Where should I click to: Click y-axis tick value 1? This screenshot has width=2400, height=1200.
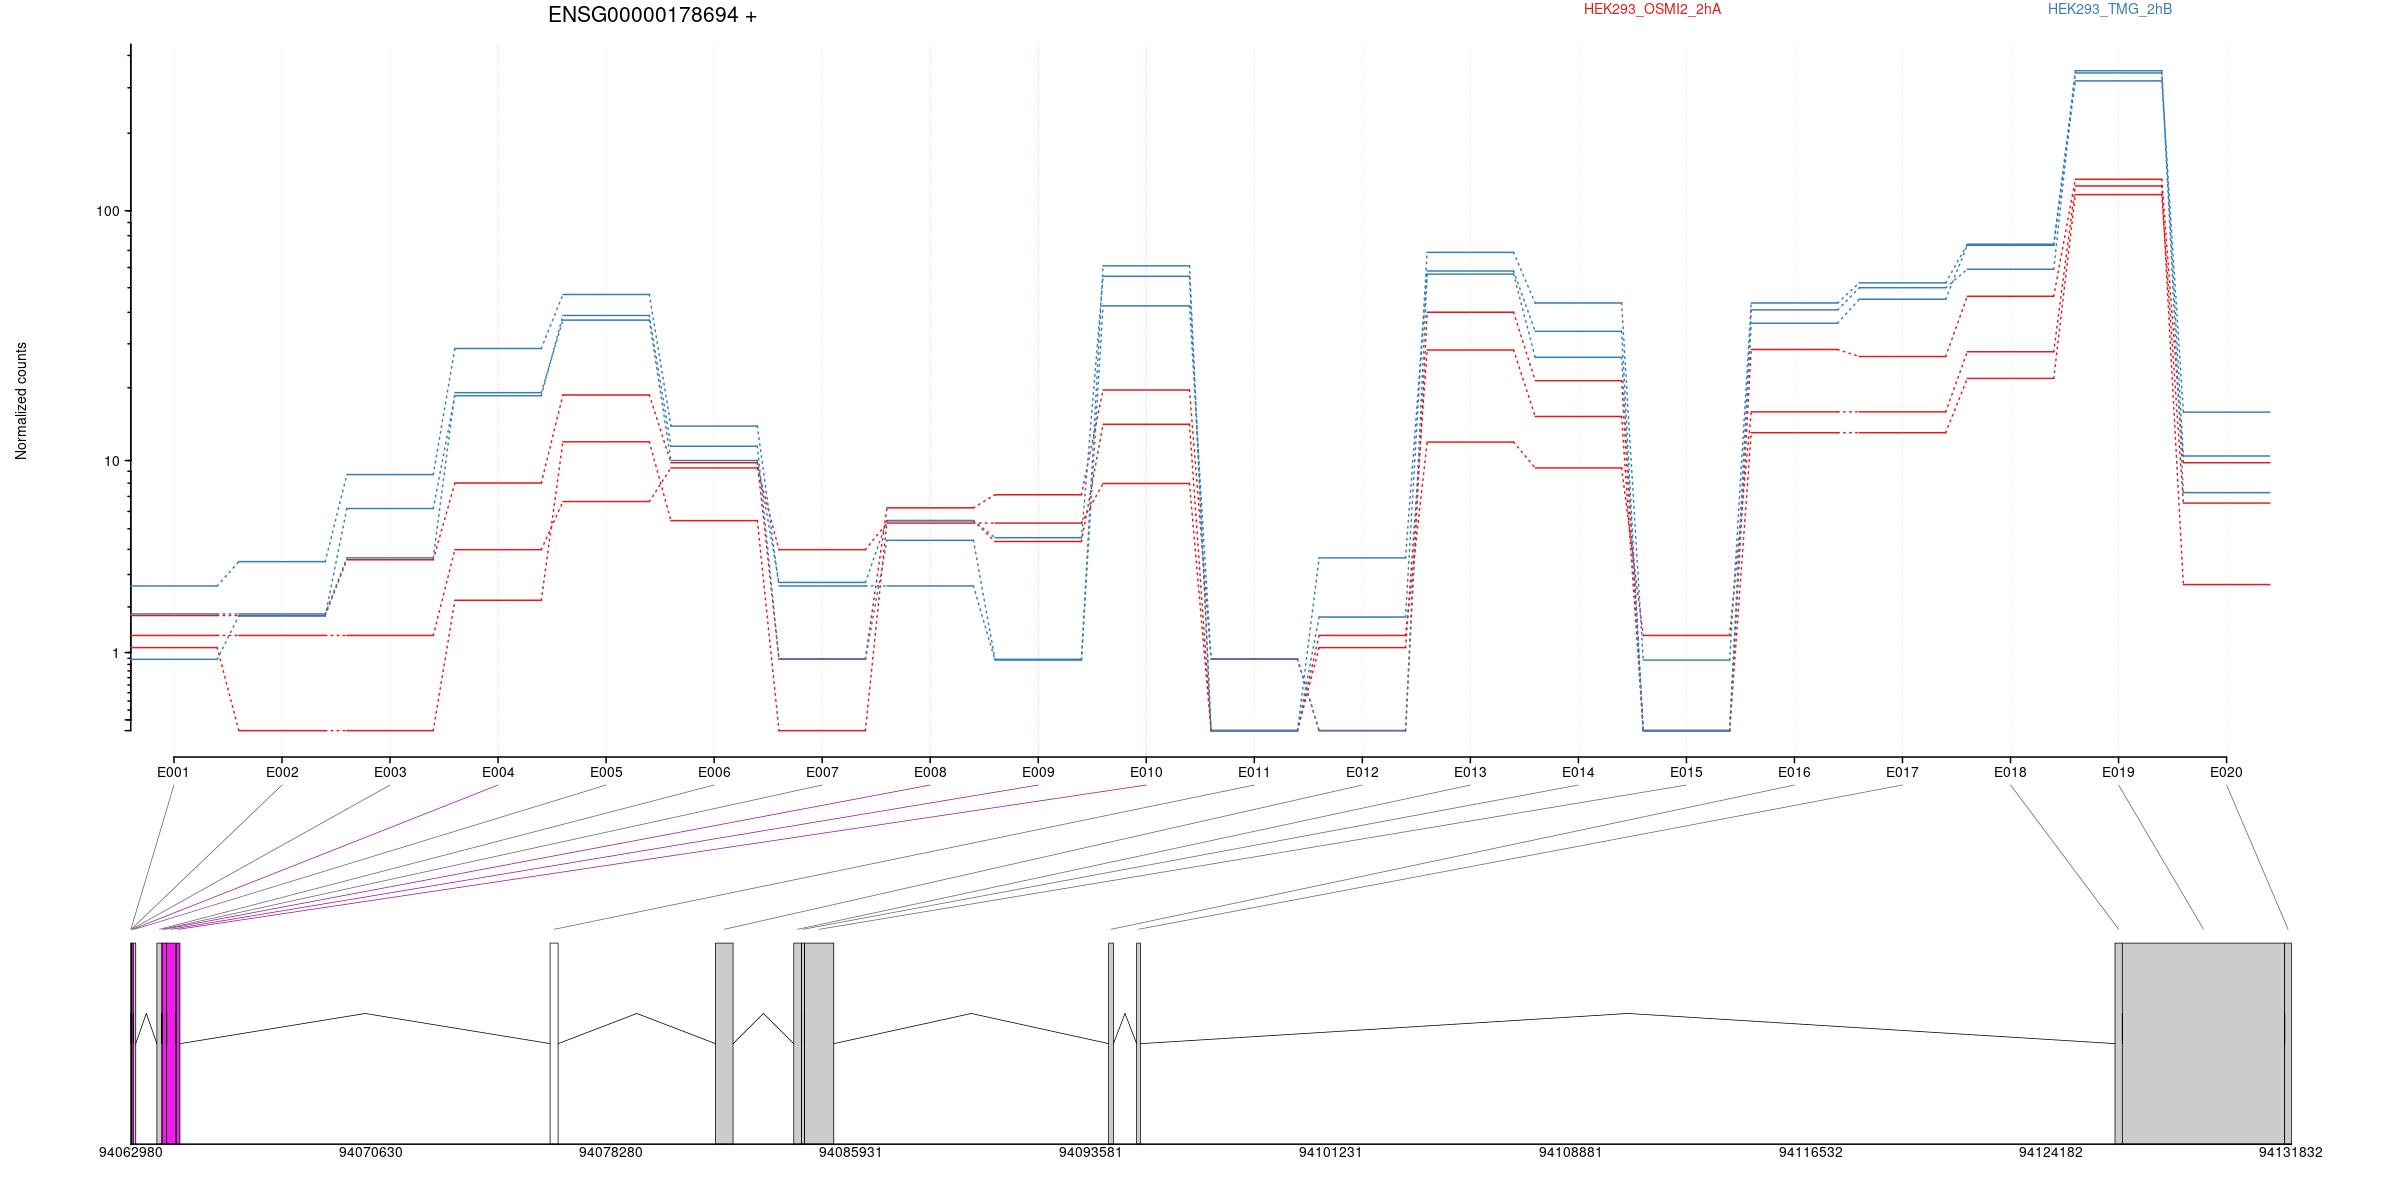115,653
